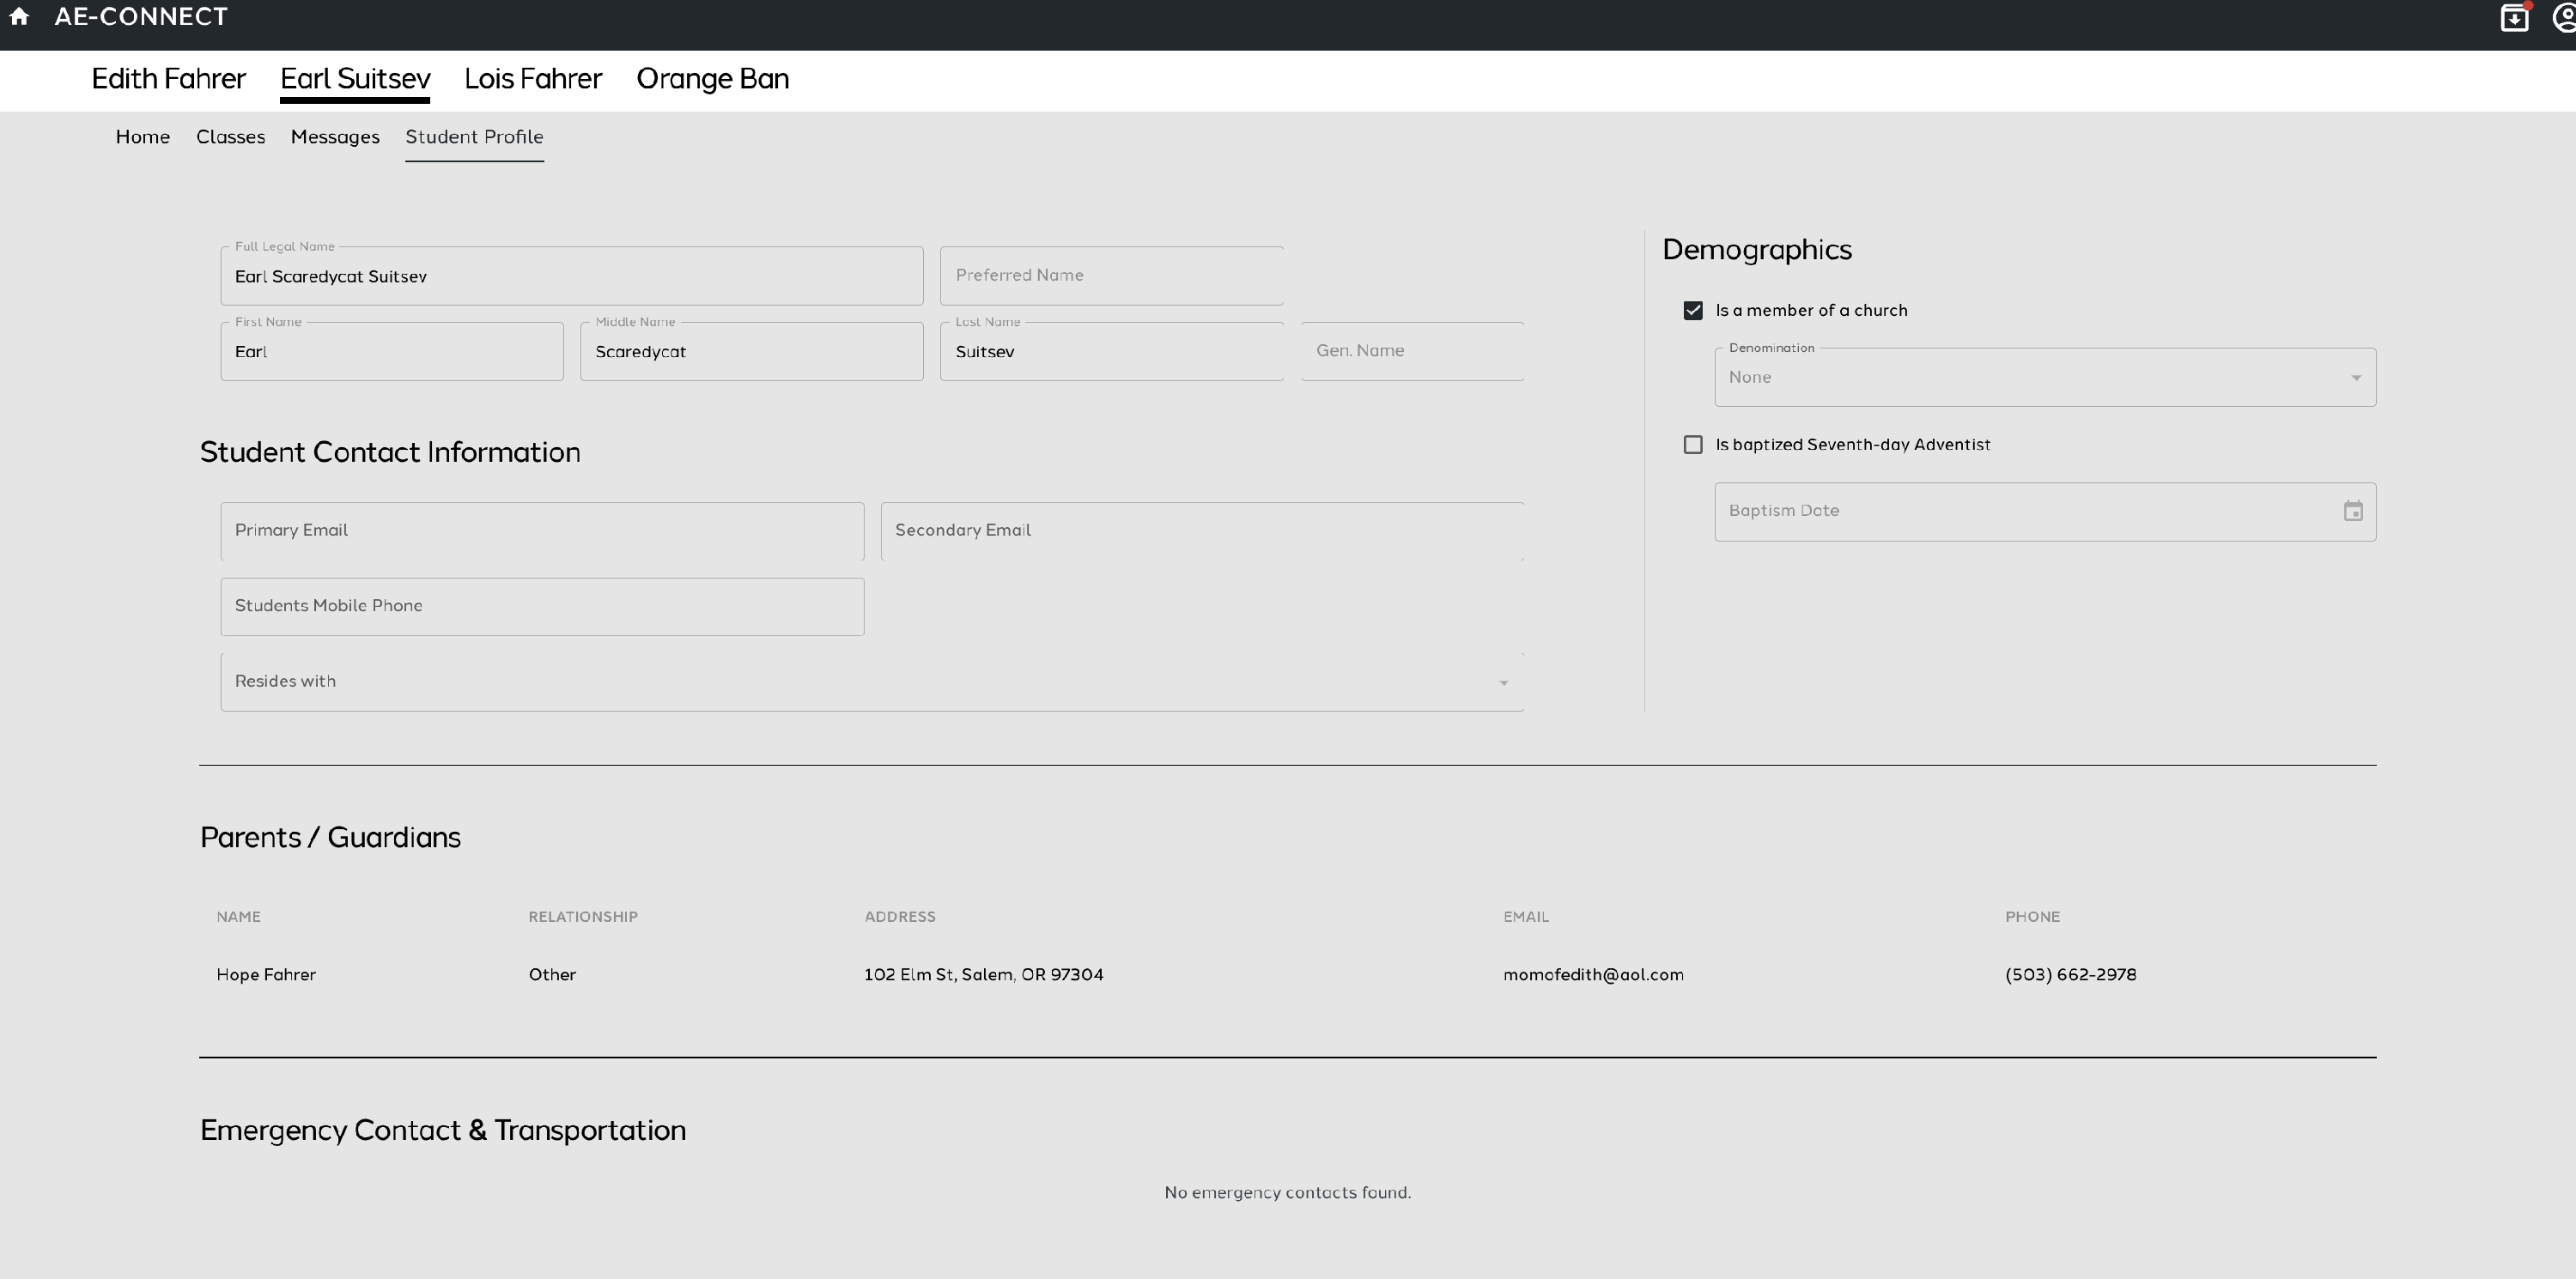Open the Baptism Date calendar picker icon
This screenshot has width=2576, height=1279.
pyautogui.click(x=2353, y=511)
